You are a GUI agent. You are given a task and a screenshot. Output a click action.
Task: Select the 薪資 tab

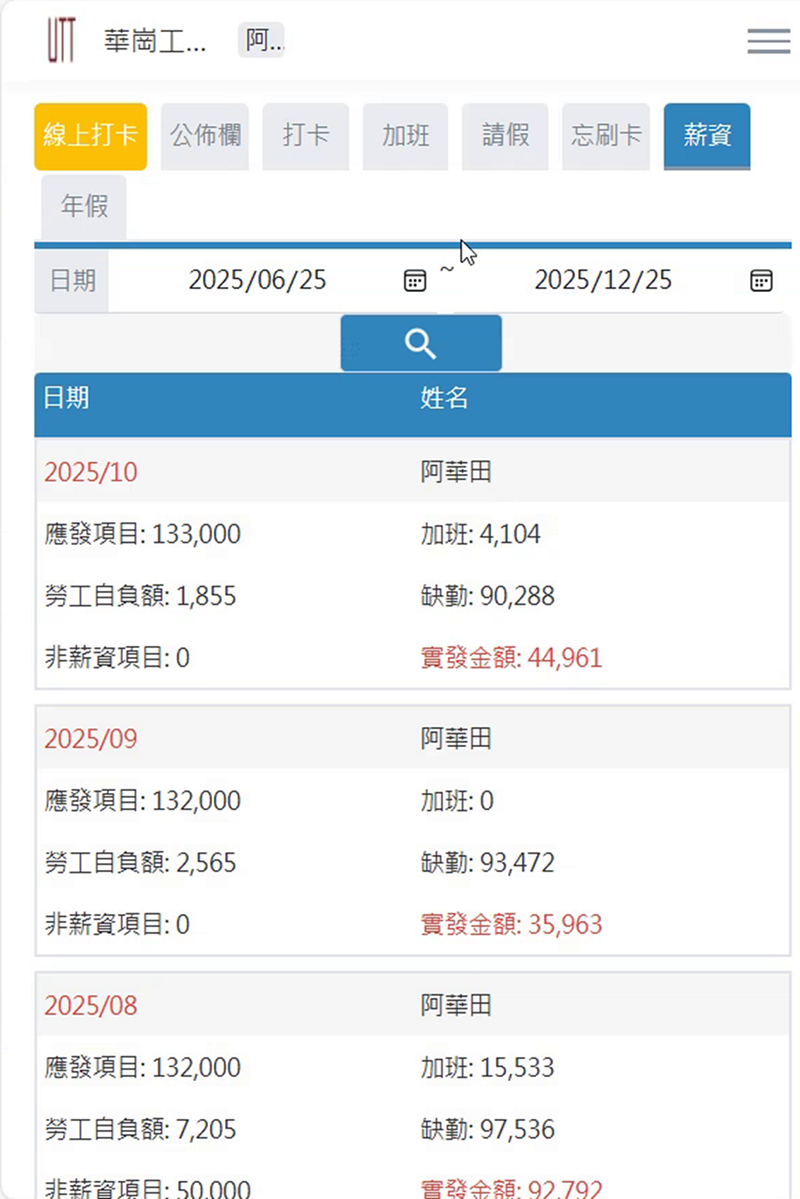pos(707,136)
